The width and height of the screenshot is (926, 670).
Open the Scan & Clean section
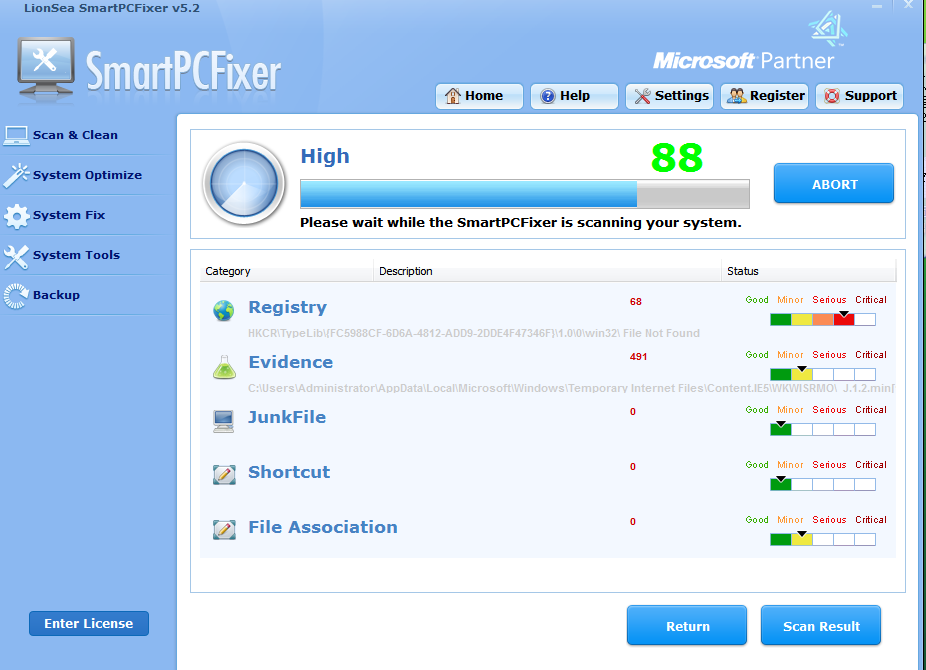tap(75, 135)
